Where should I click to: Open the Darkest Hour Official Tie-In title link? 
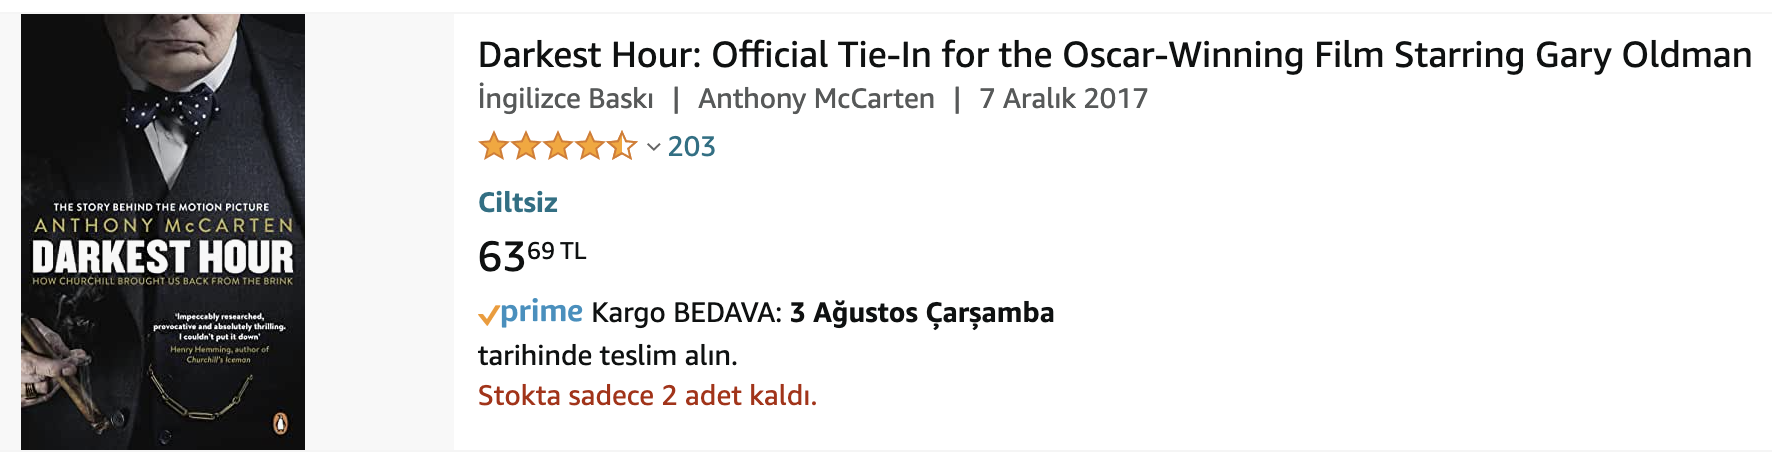(1115, 55)
